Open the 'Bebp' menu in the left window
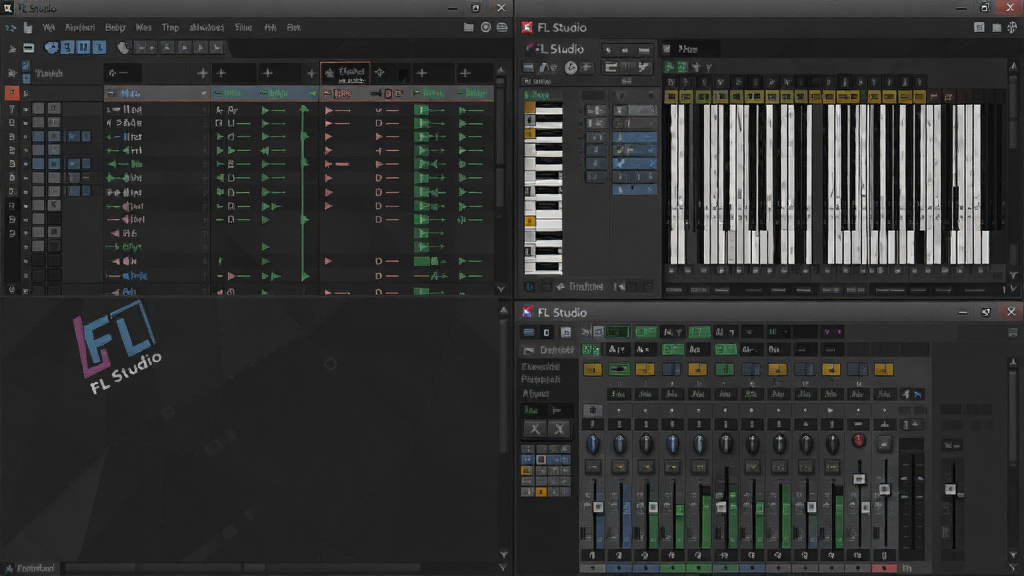Viewport: 1024px width, 576px height. (115, 27)
